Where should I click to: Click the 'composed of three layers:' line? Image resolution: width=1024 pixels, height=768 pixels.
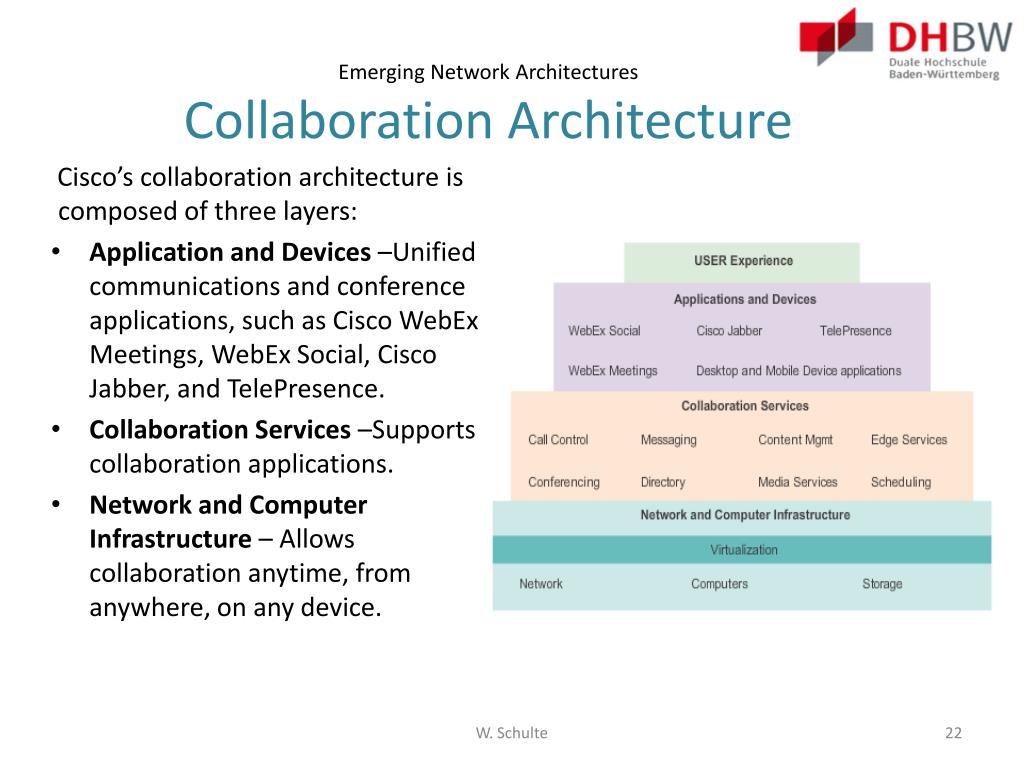click(207, 212)
